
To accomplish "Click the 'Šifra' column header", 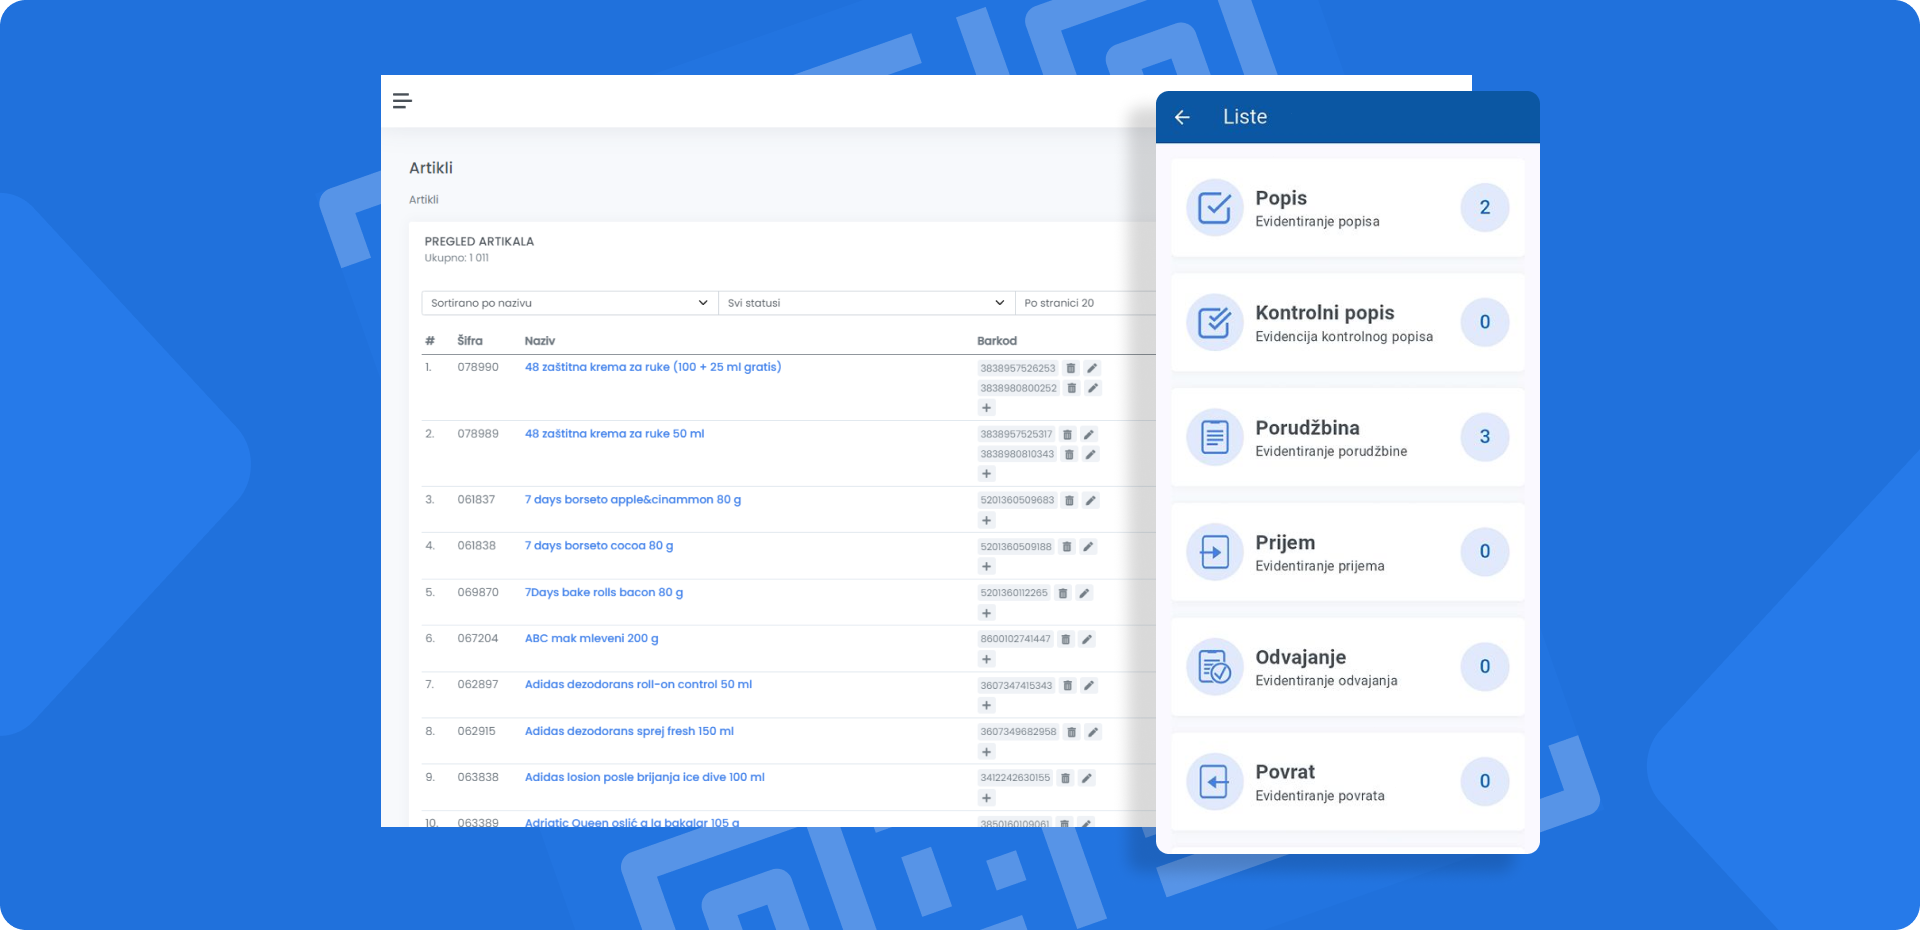I will pos(470,341).
